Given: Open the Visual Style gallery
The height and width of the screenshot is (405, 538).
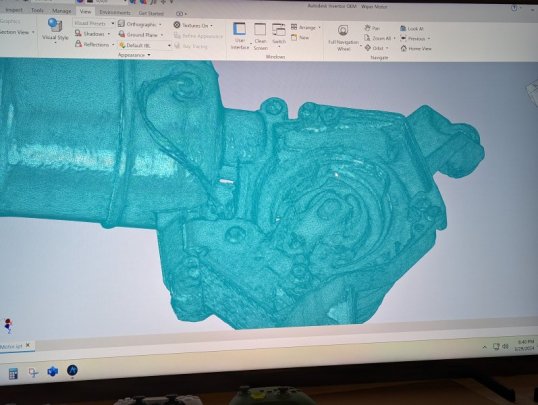Looking at the screenshot, I should 55,31.
